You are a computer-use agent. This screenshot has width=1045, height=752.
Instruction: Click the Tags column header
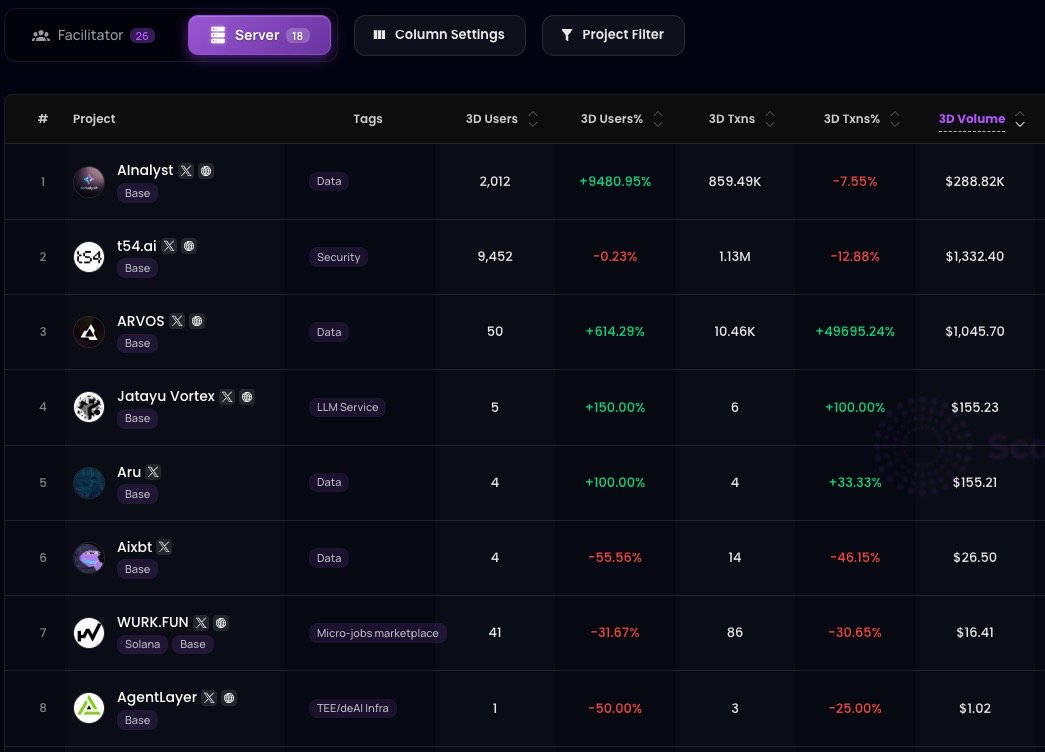tap(368, 119)
